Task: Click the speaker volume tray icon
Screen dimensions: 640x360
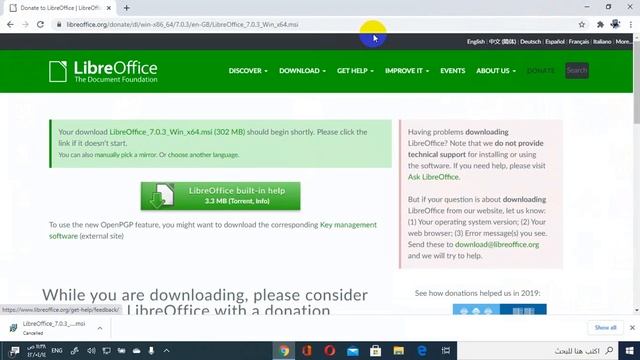Action: point(91,351)
